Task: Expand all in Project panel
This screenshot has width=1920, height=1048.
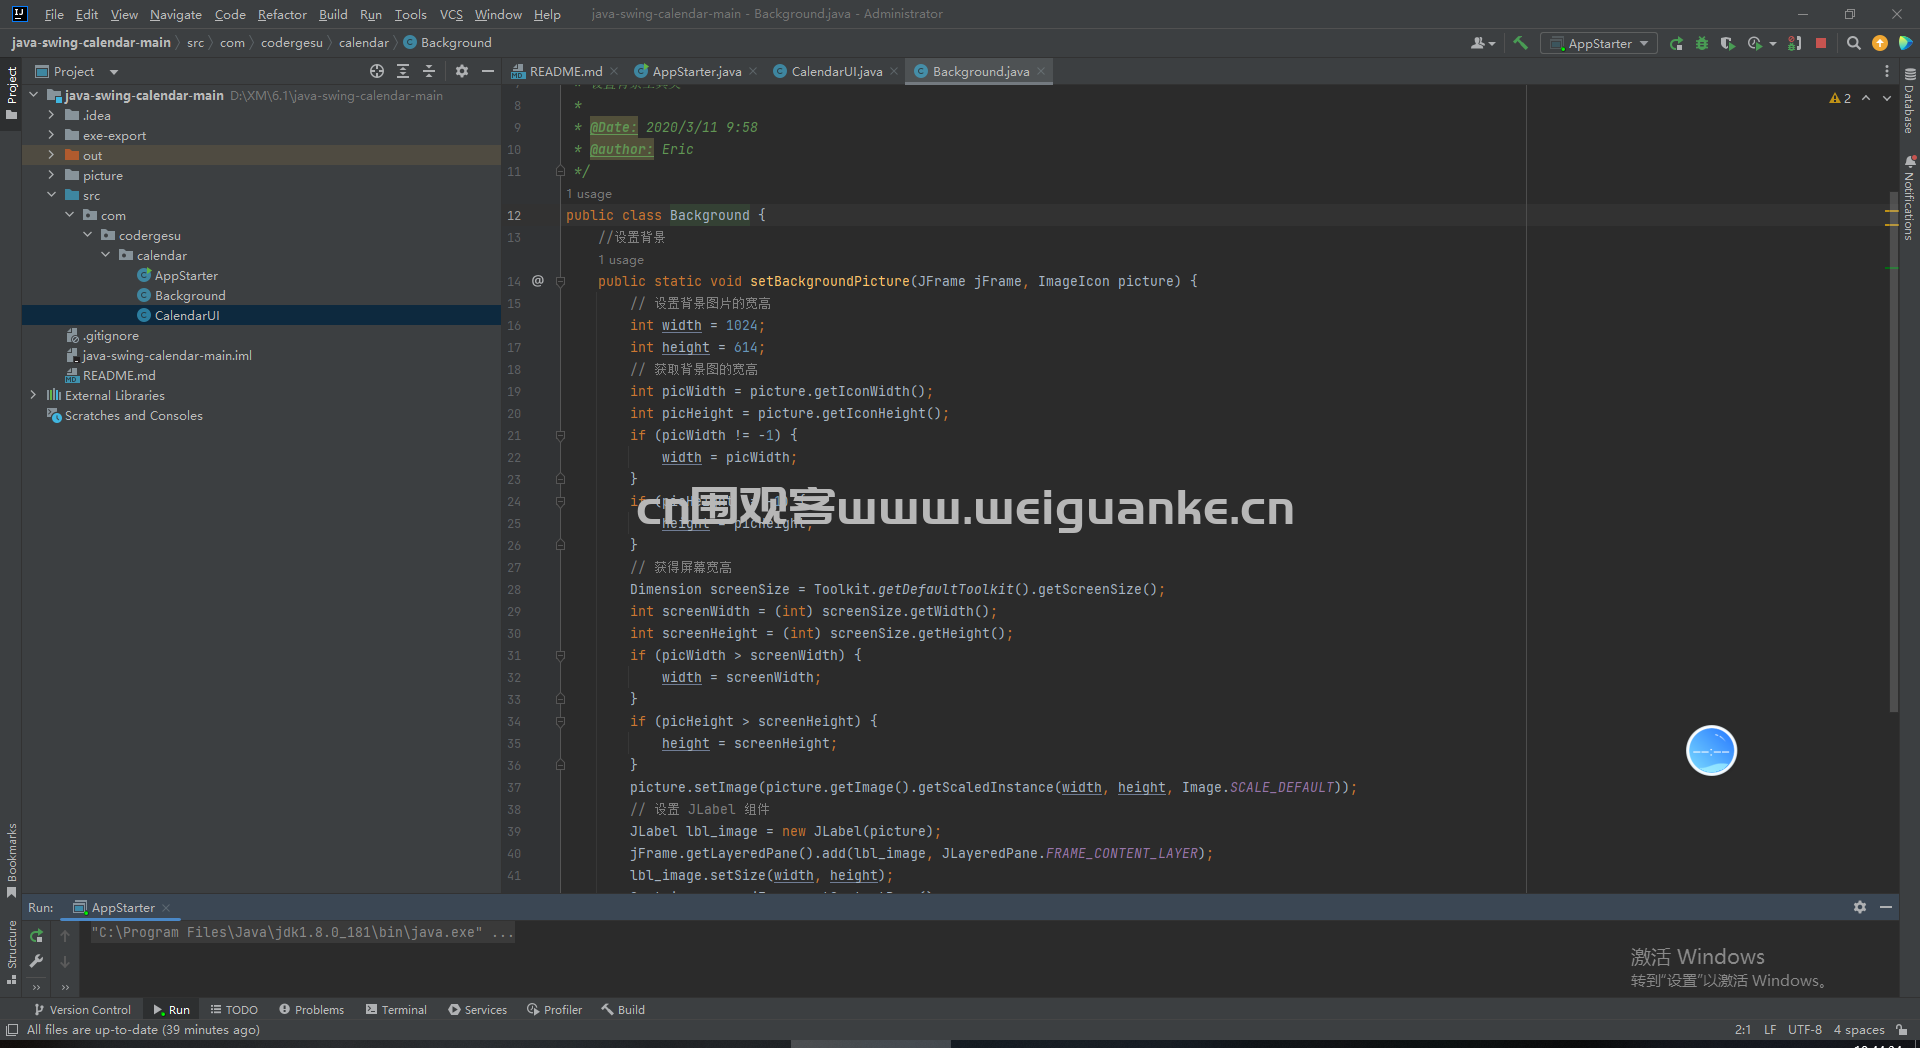Action: 403,71
